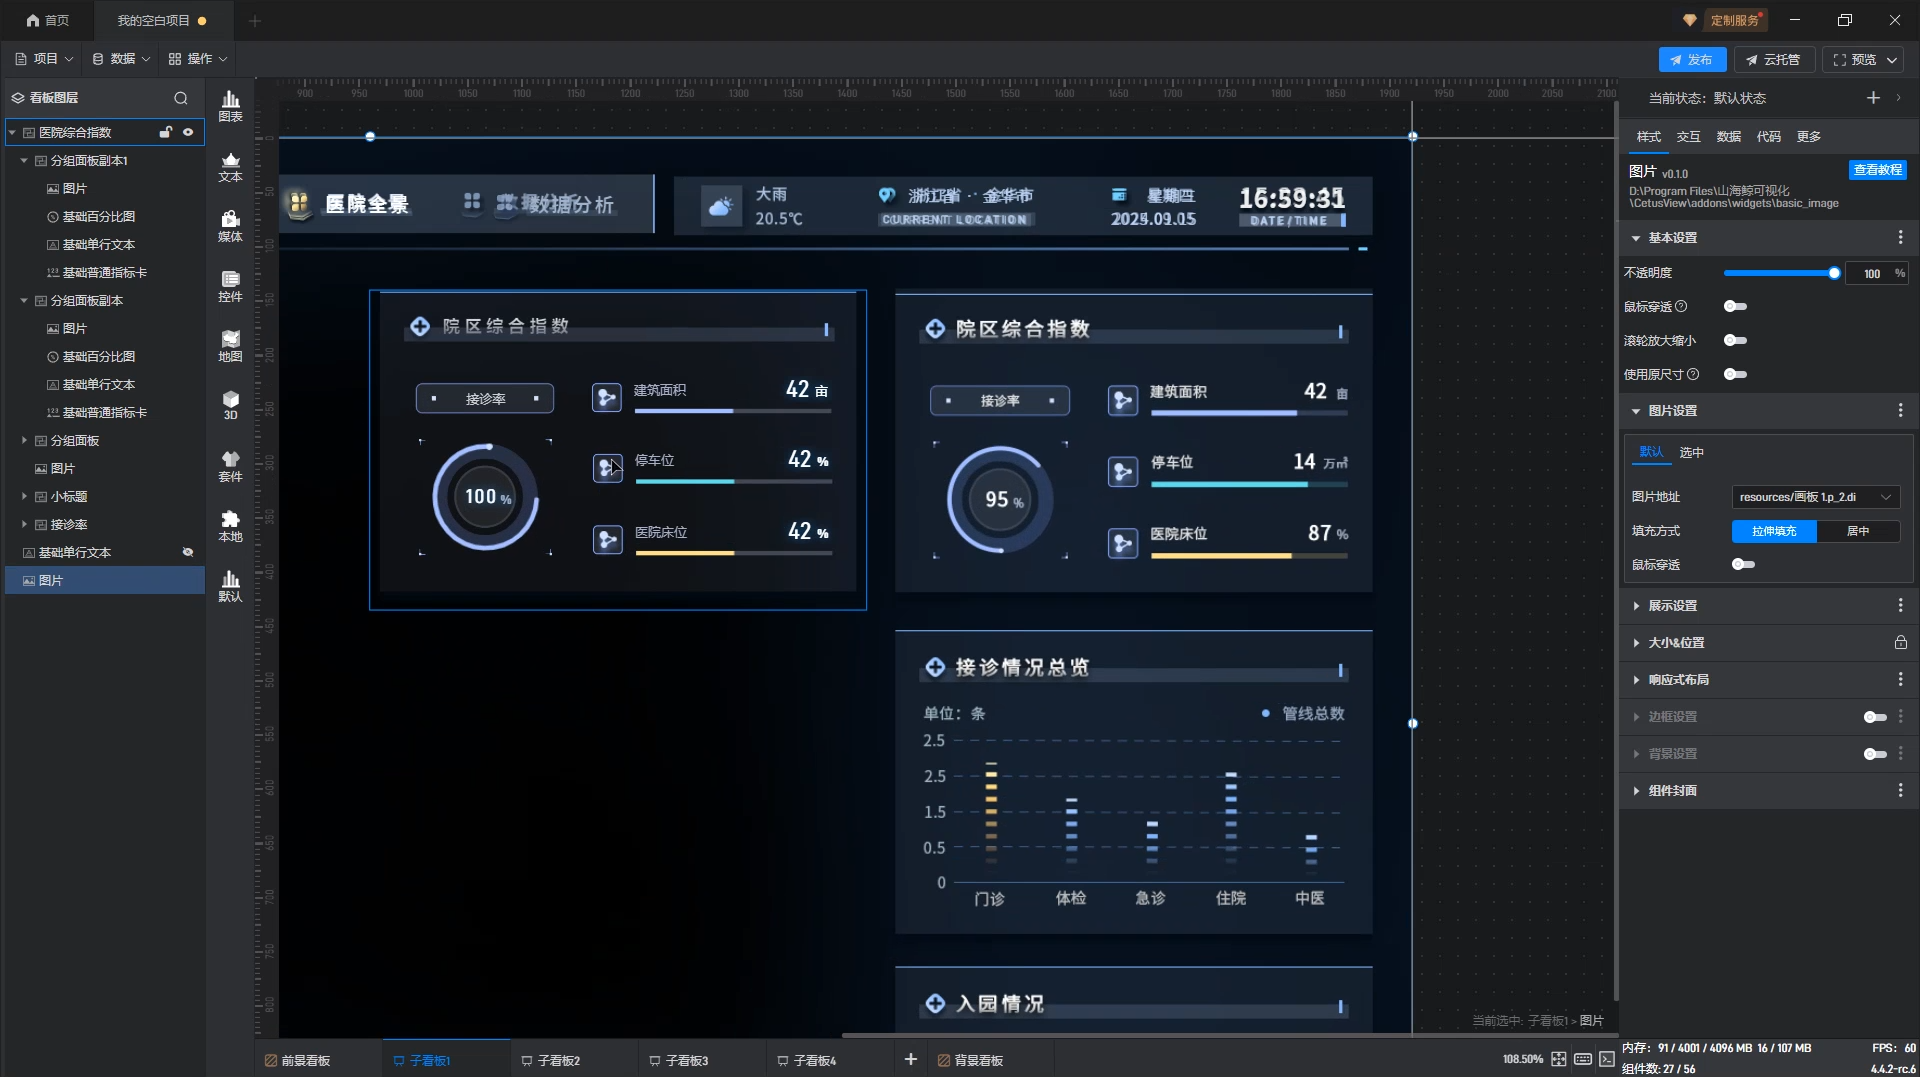Image resolution: width=1920 pixels, height=1077 pixels.
Task: Expand the 分组面板 tree group
Action: (x=24, y=440)
